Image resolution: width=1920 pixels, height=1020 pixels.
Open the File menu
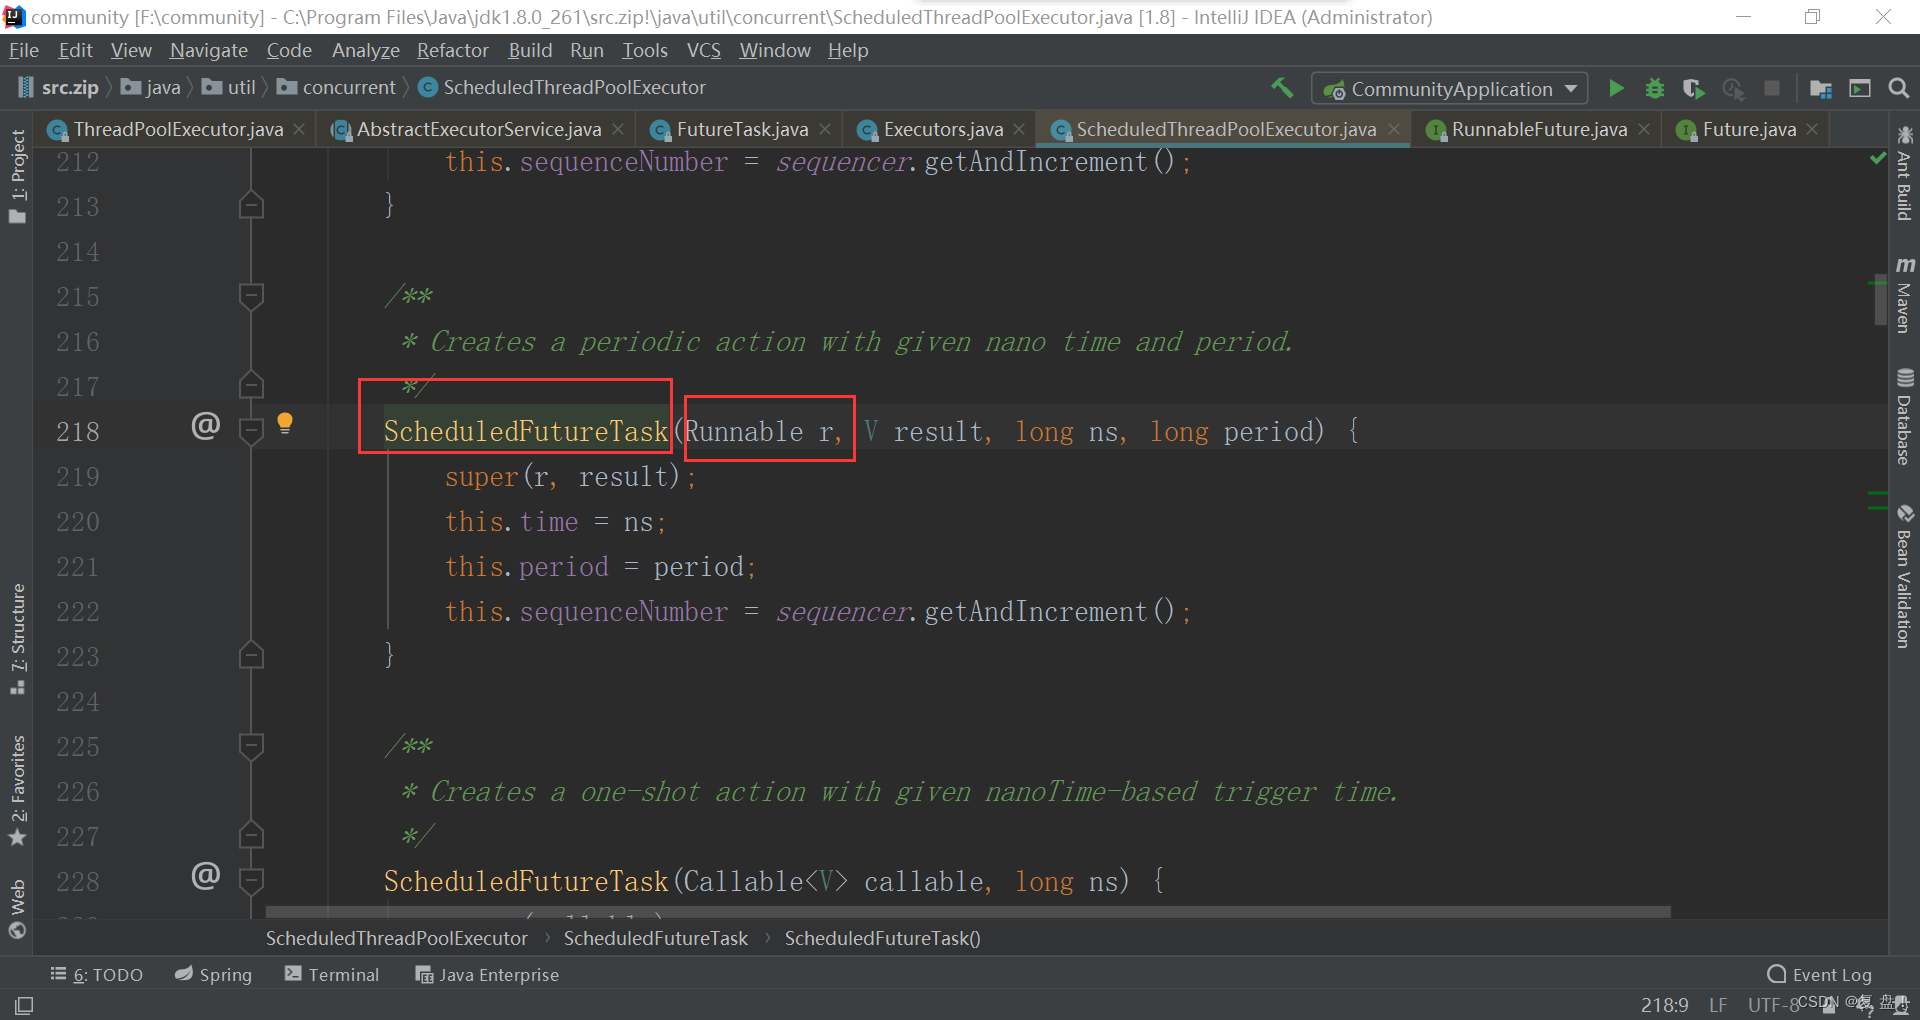24,50
